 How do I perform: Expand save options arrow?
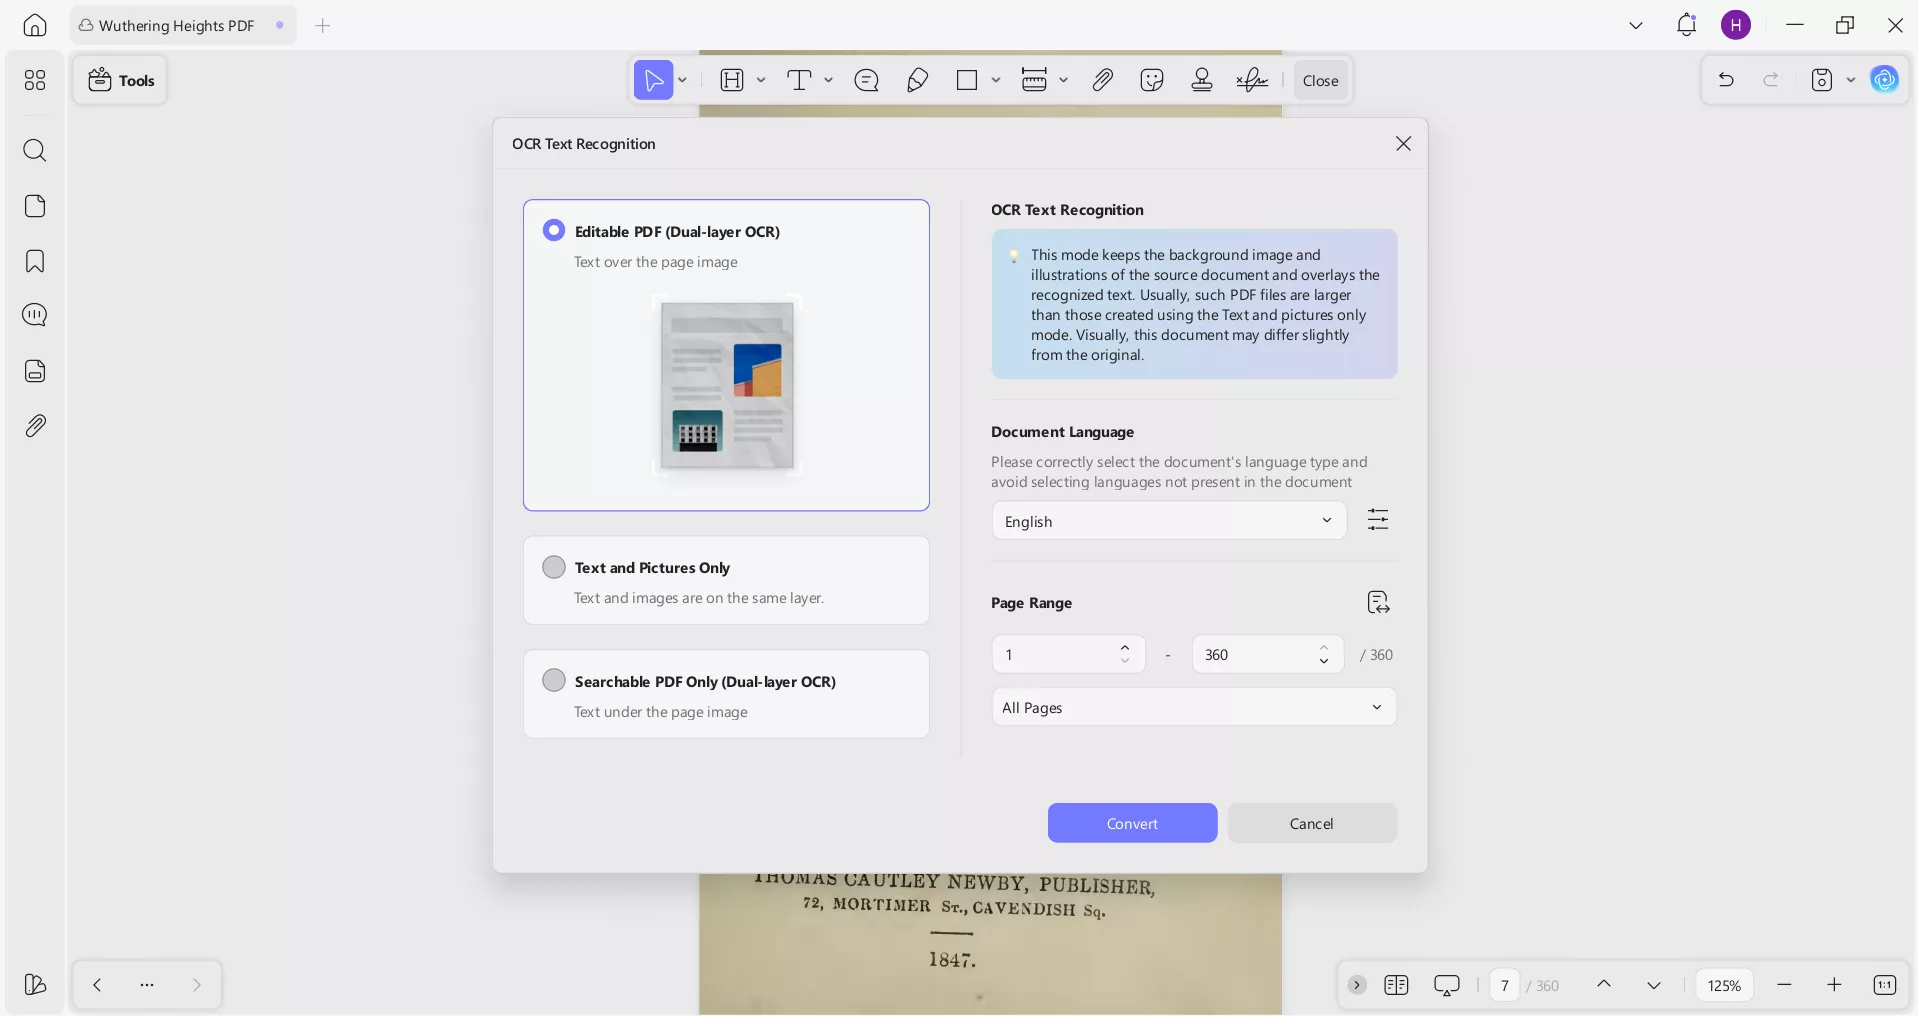tap(1851, 80)
